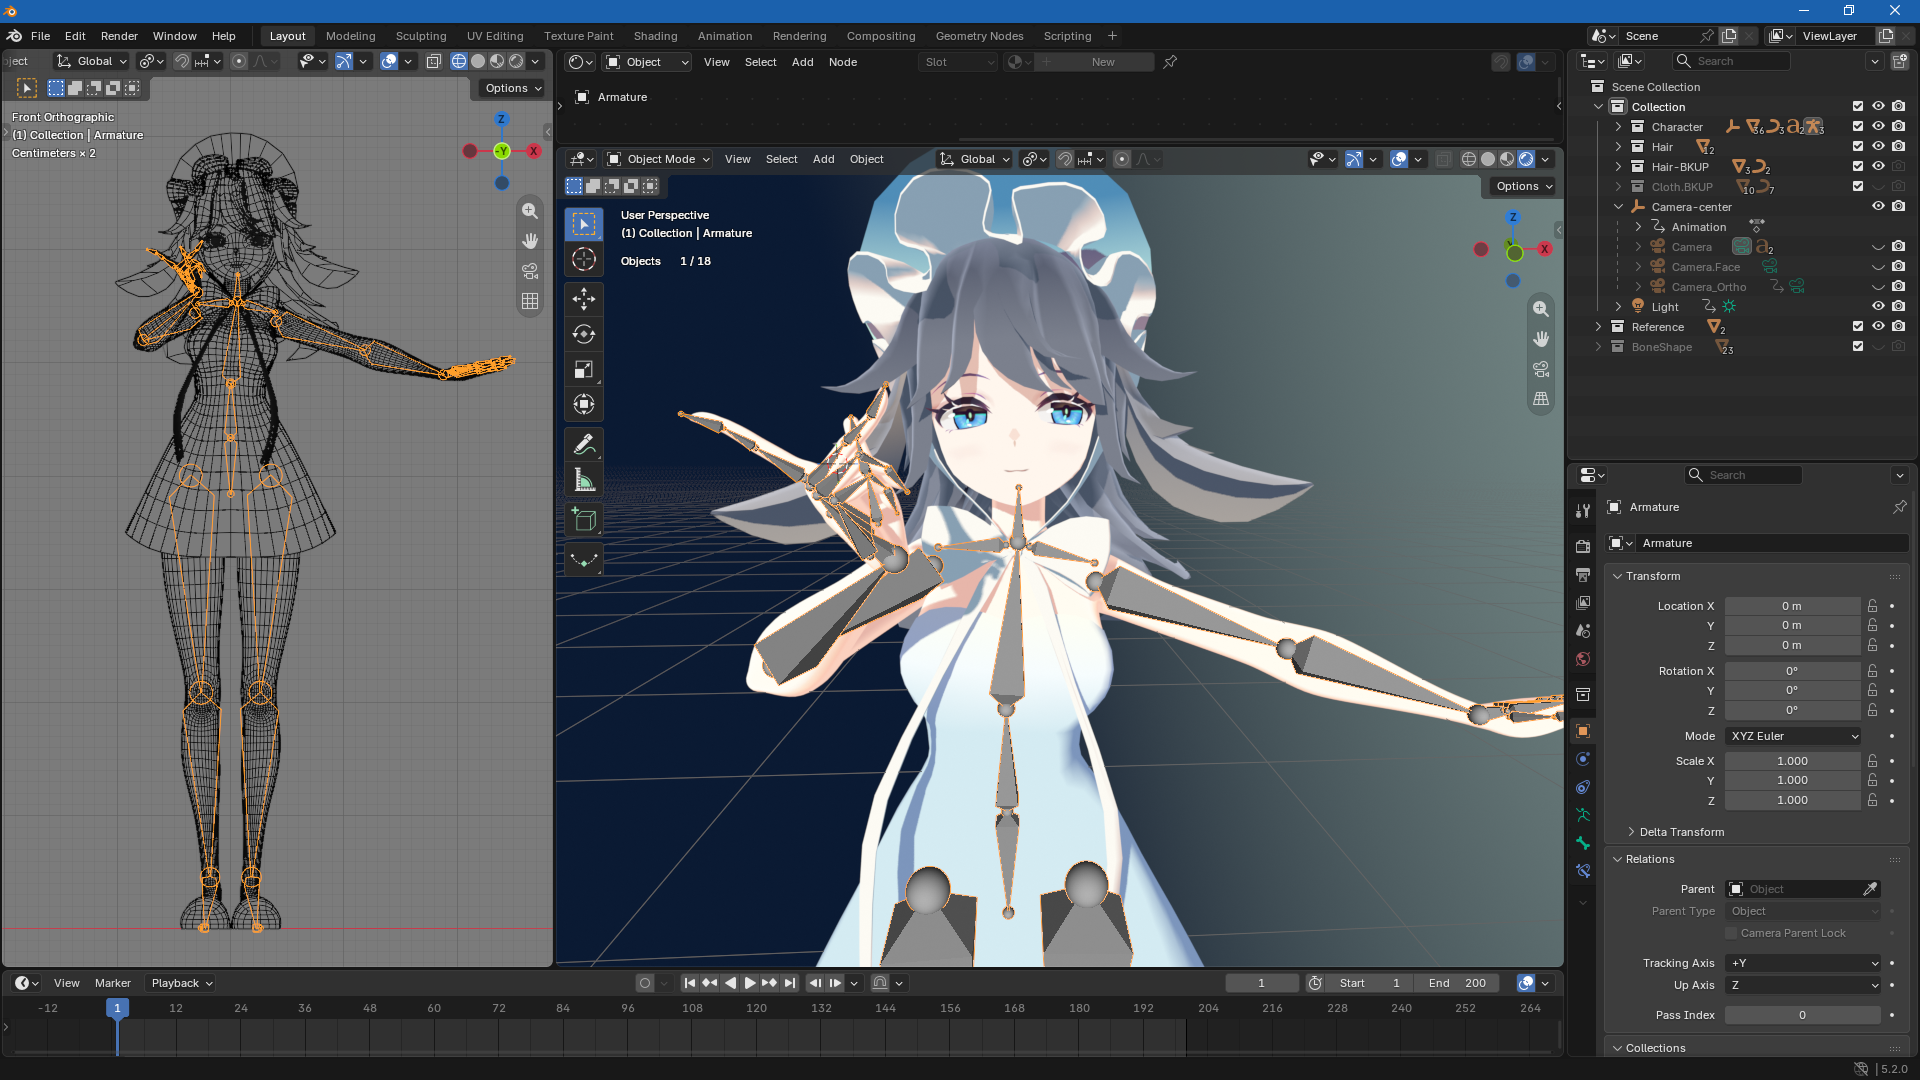Open the Tracking Axis dropdown
The width and height of the screenshot is (1920, 1080).
(1804, 963)
